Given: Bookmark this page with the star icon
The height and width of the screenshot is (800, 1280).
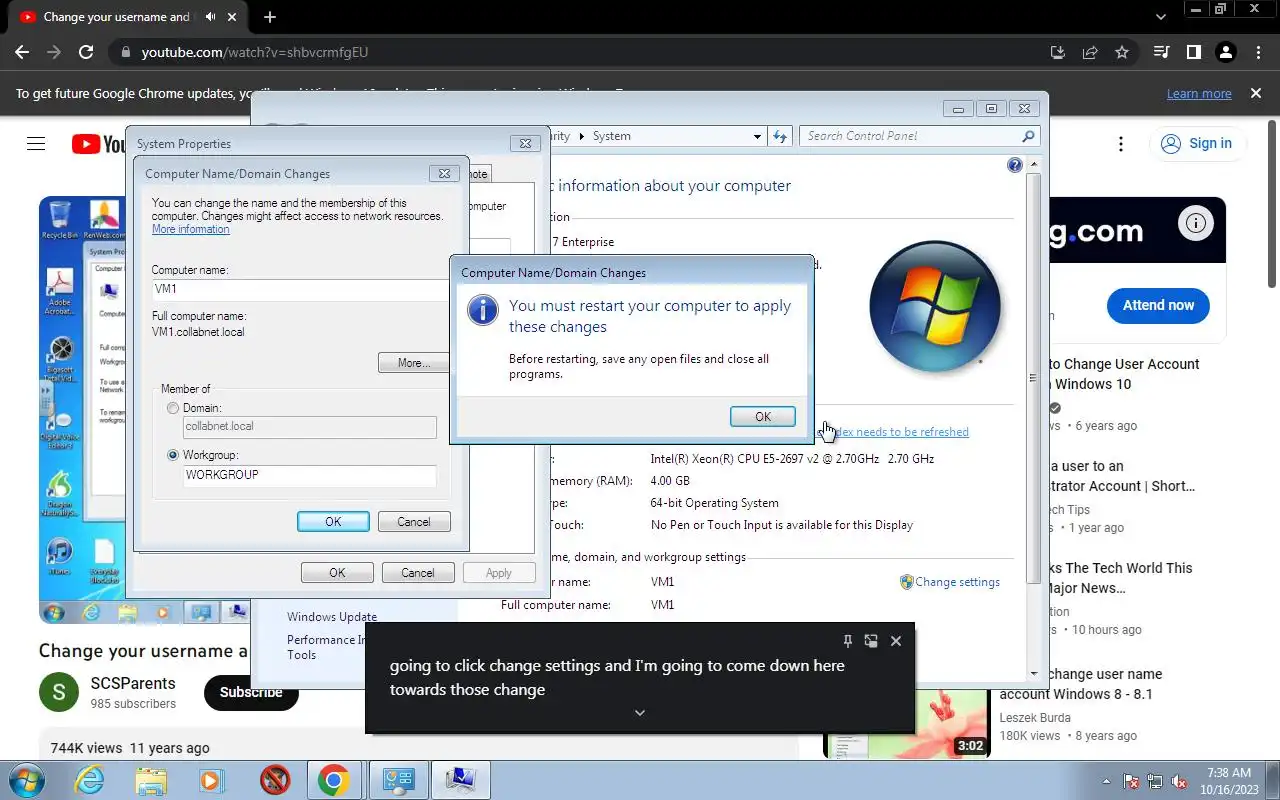Looking at the screenshot, I should click(1122, 52).
